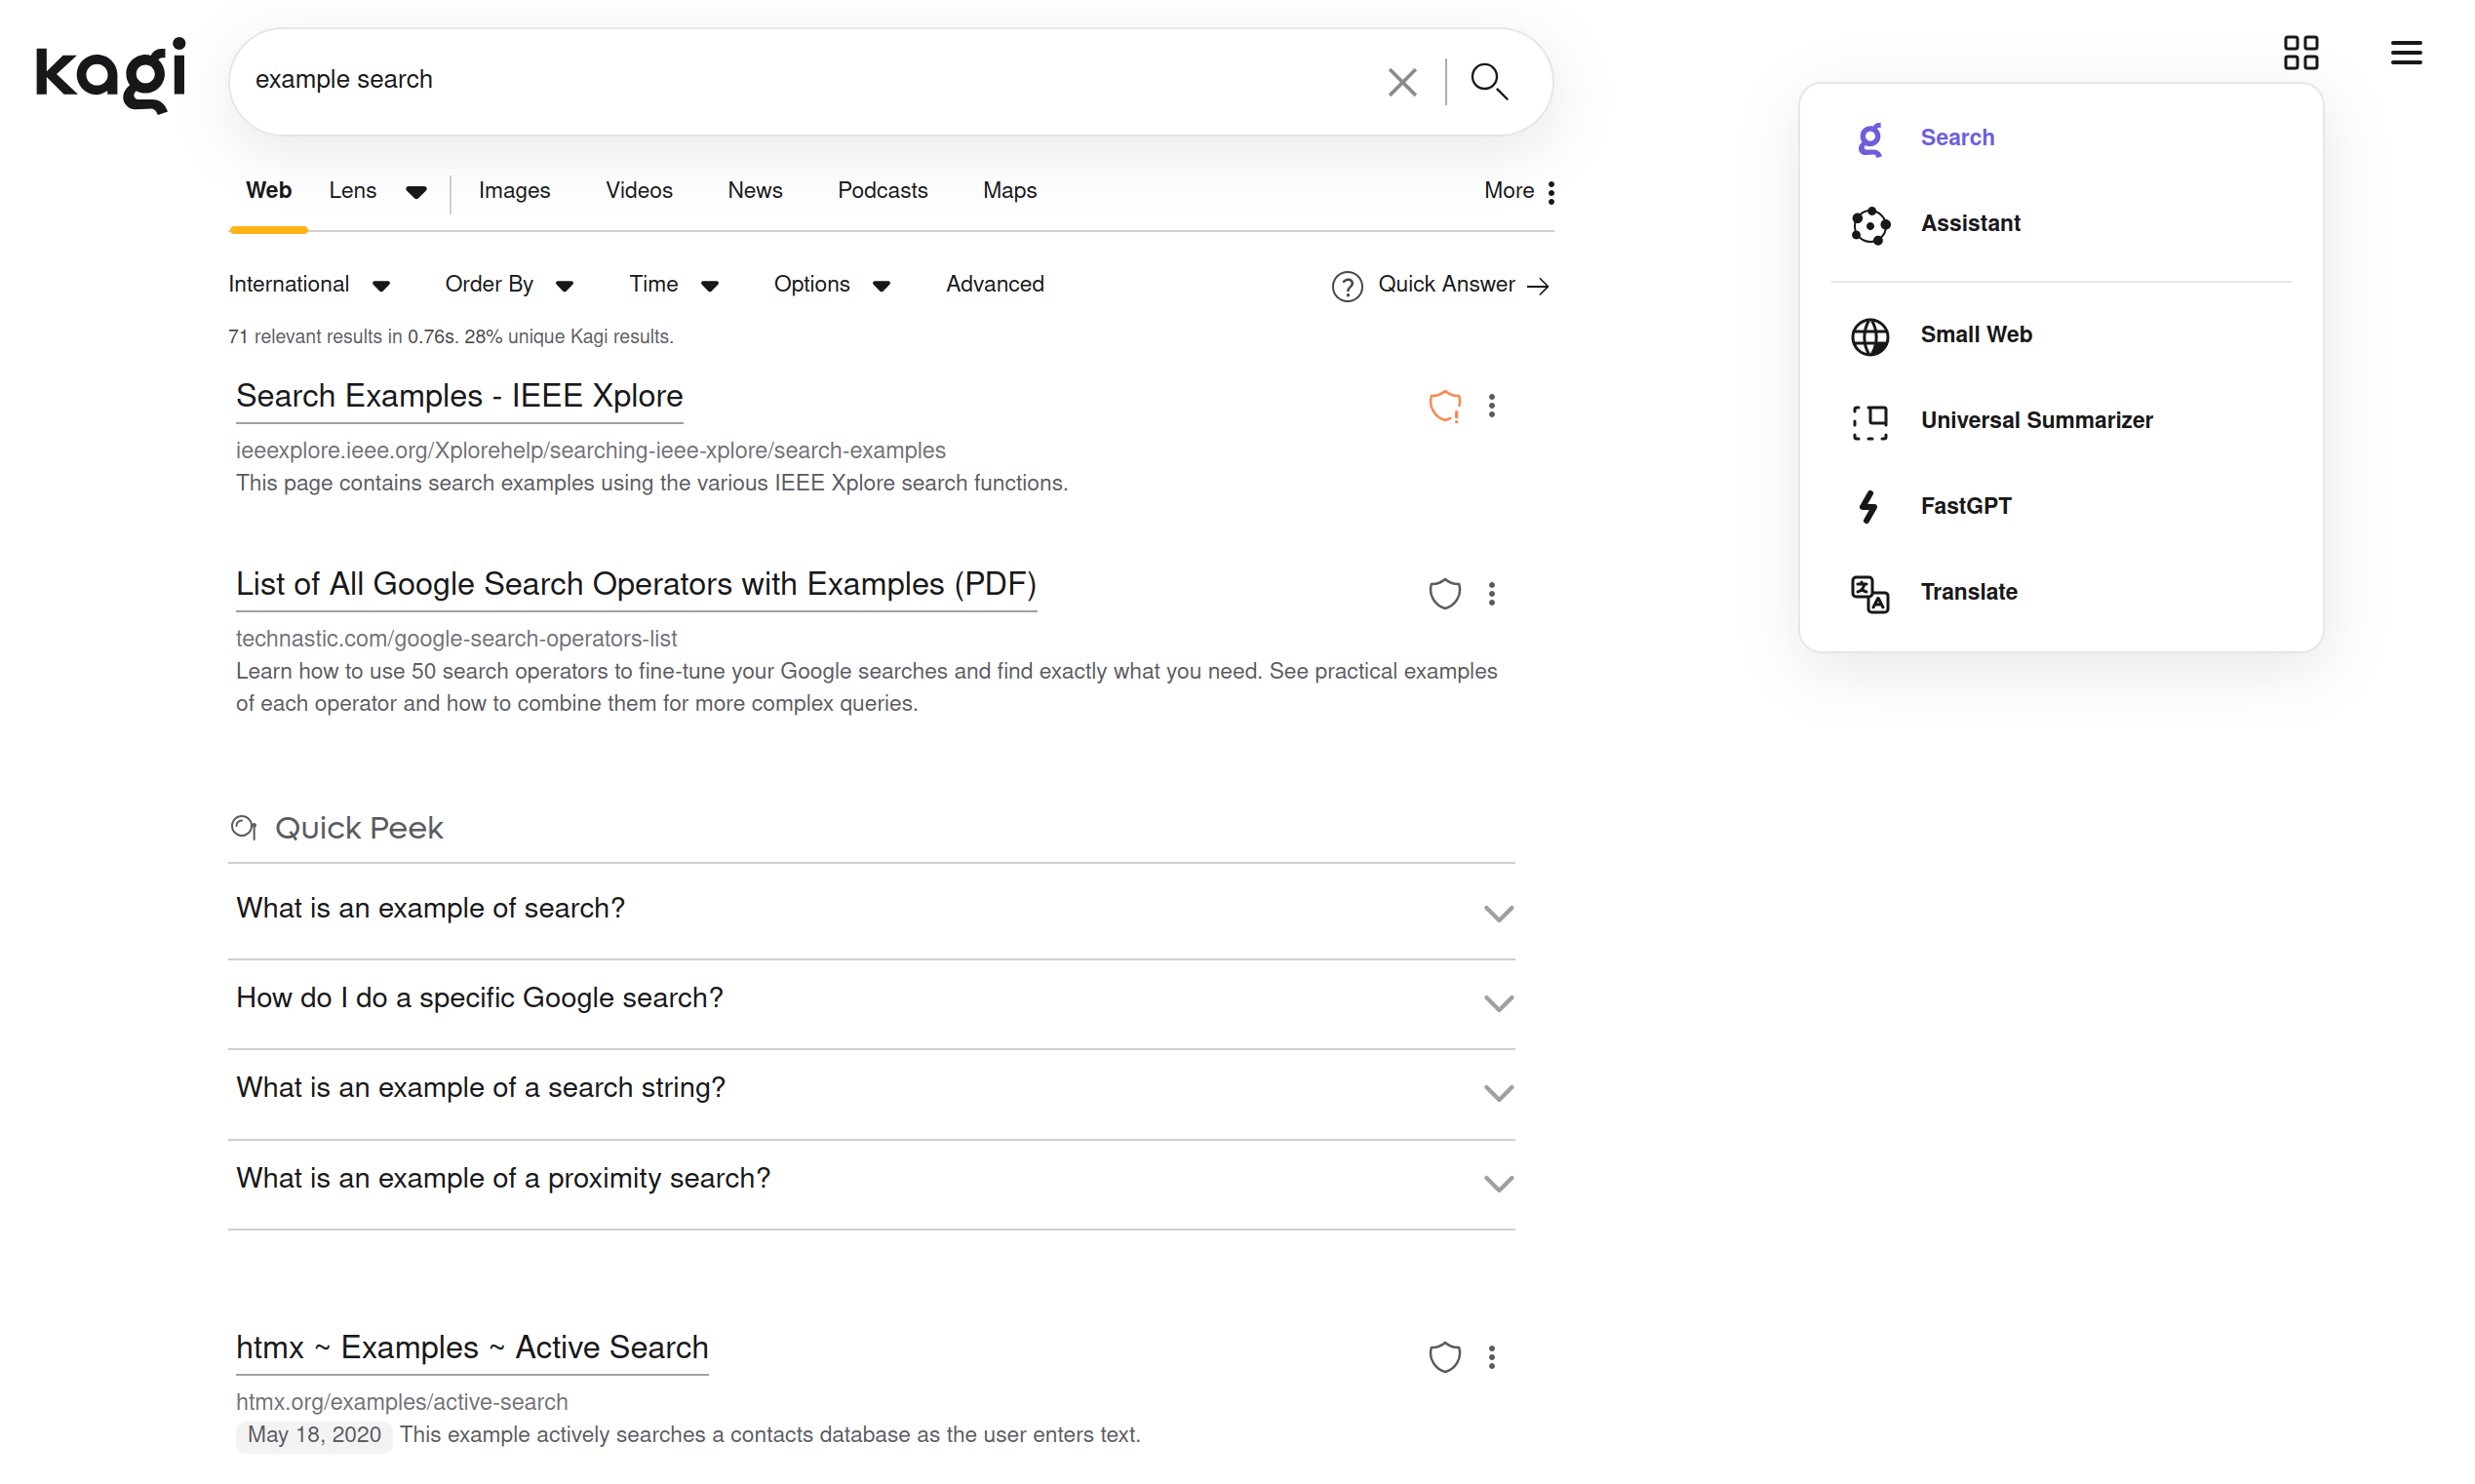Open the hamburger menu icon

[2405, 52]
